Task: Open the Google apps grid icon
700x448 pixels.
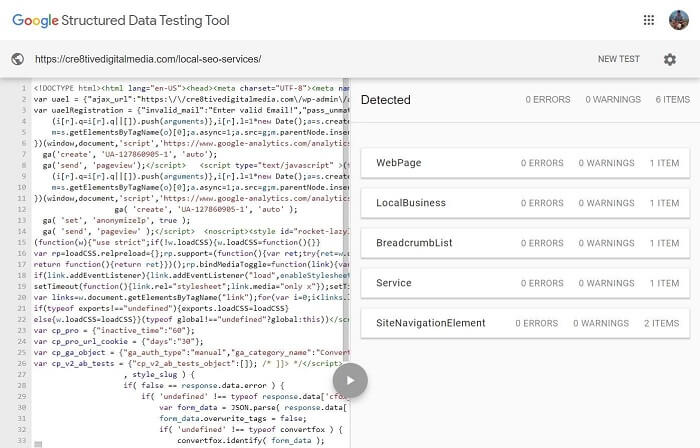Action: (649, 20)
